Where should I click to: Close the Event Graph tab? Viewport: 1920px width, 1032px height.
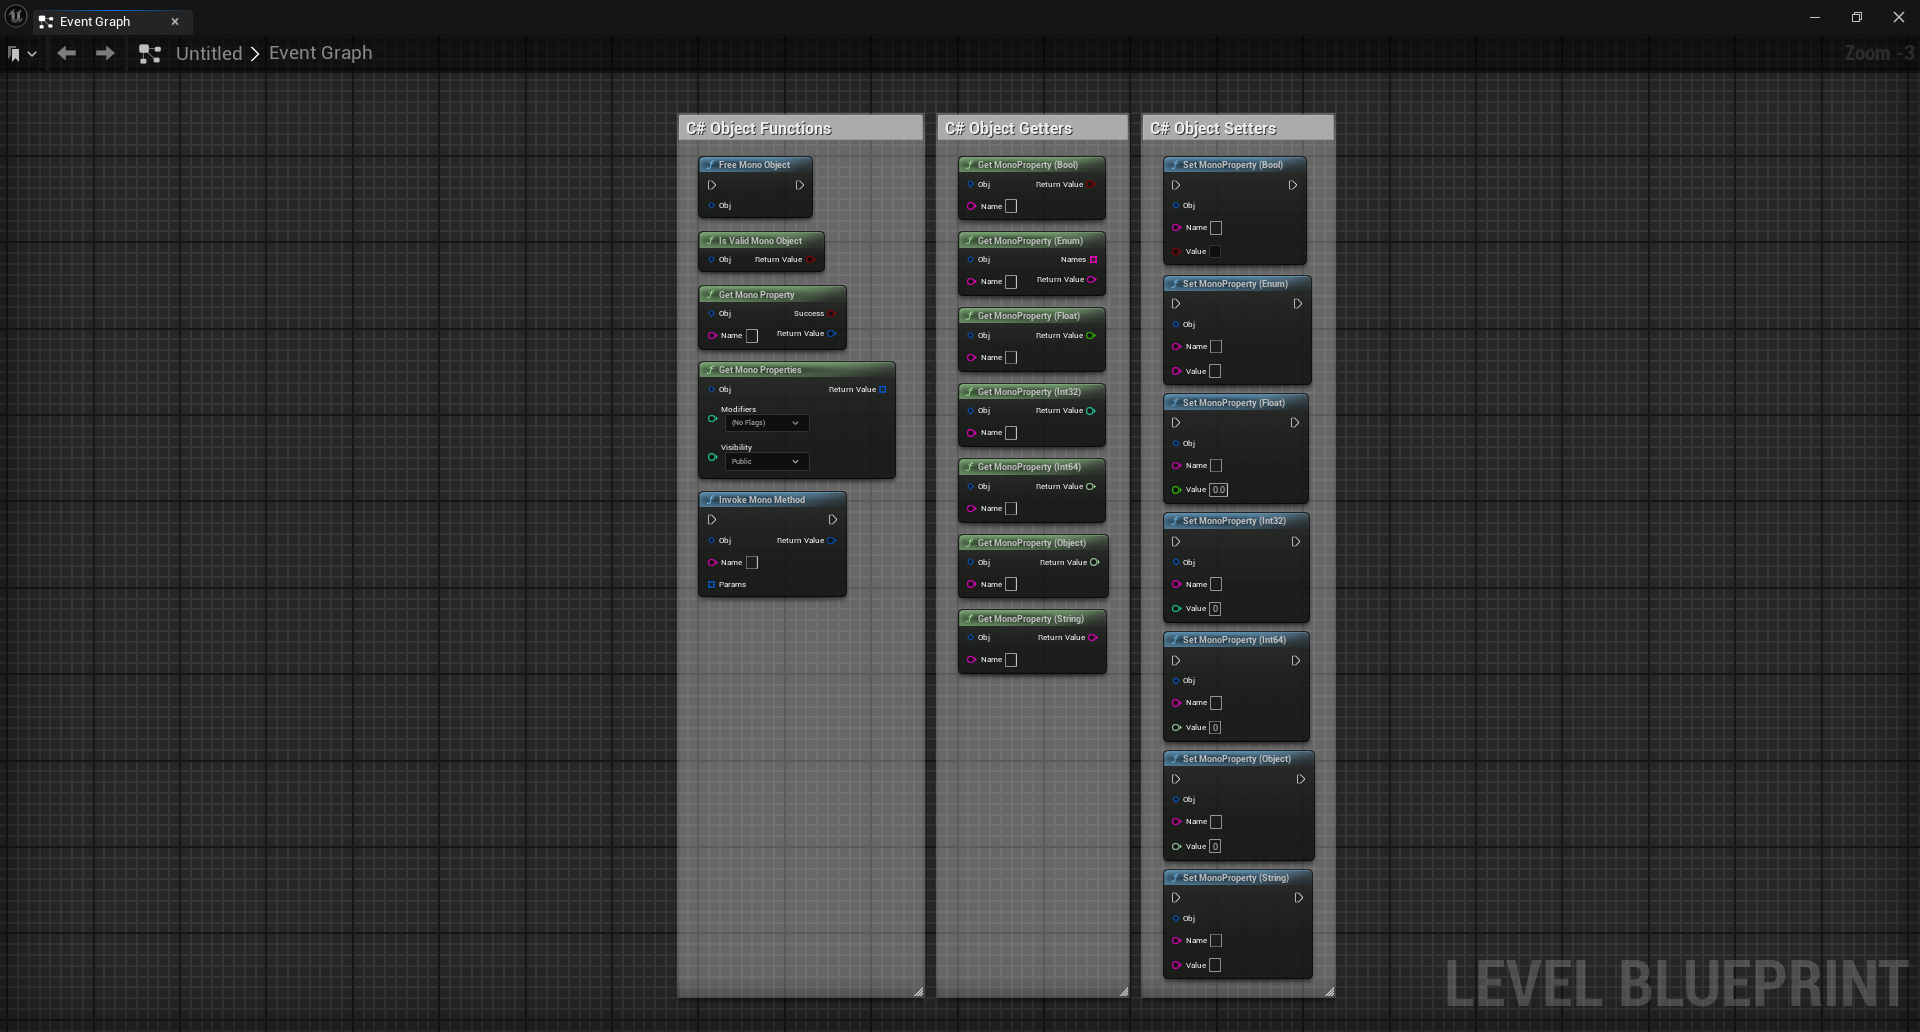tap(175, 22)
